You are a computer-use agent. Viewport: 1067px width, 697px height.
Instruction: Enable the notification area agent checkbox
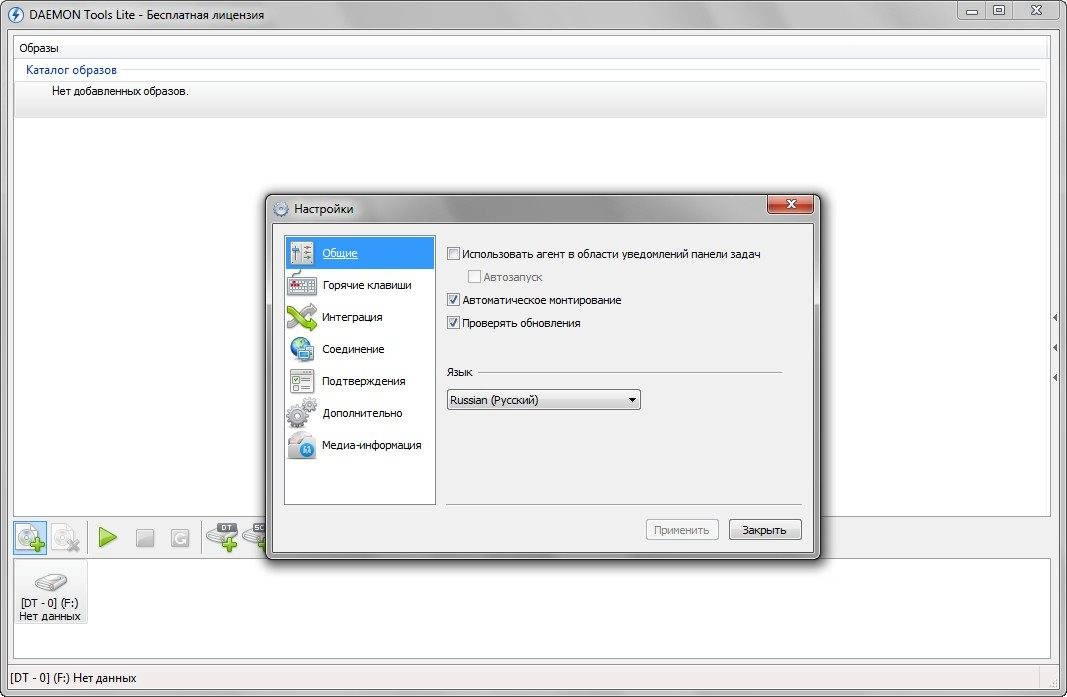pyautogui.click(x=453, y=254)
